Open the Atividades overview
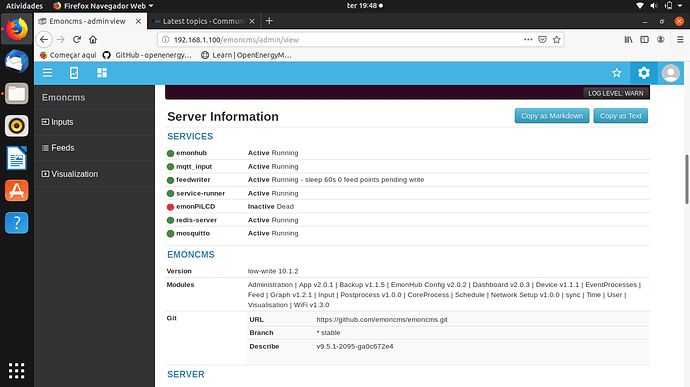Image resolution: width=690 pixels, height=387 pixels. pyautogui.click(x=24, y=6)
